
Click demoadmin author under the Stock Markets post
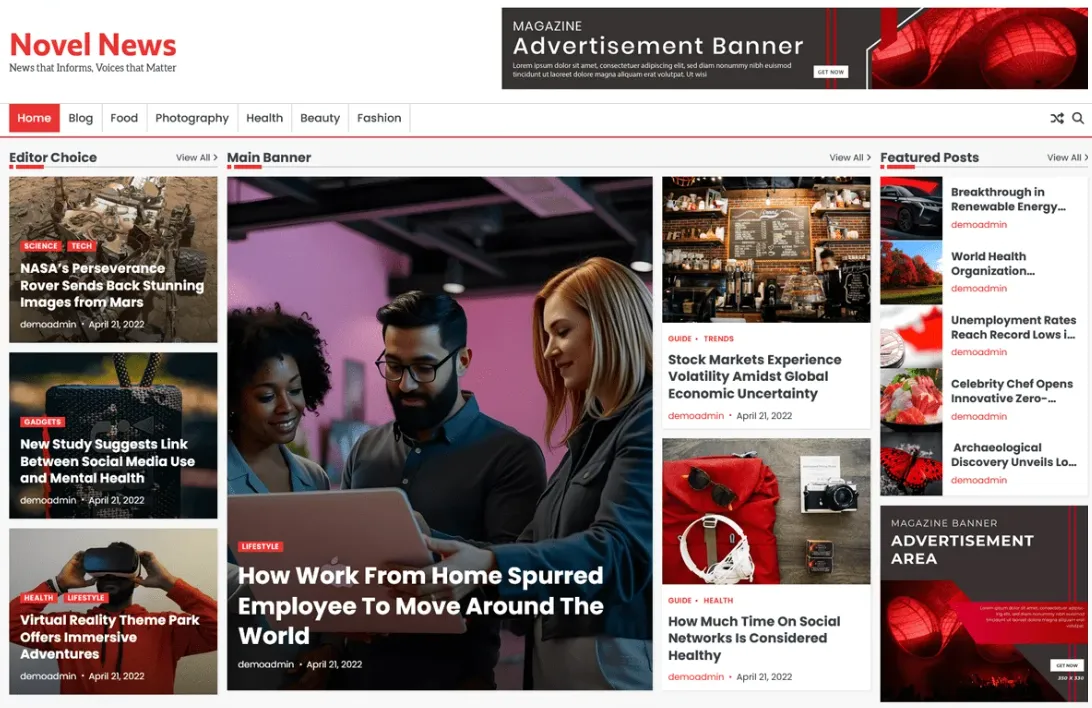tap(696, 416)
